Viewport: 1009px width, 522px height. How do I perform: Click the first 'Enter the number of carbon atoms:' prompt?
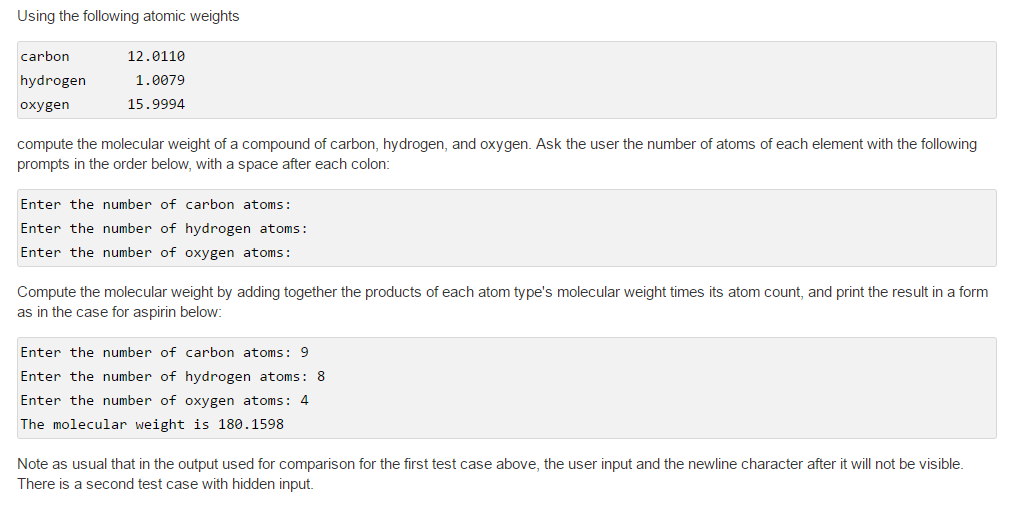click(156, 205)
